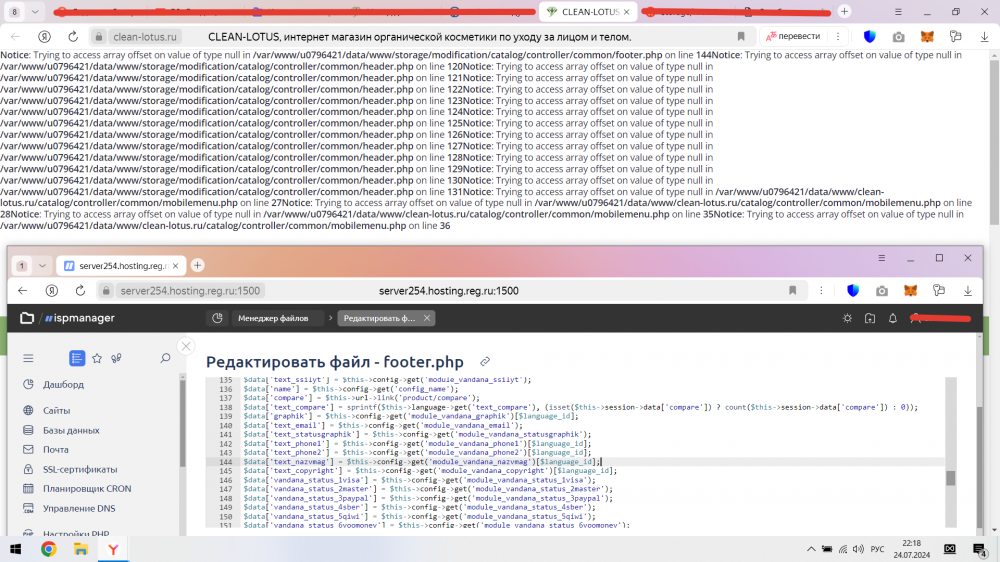Image resolution: width=1000 pixels, height=562 pixels.
Task: Reload the server254.hosting.reg.ru page
Action: [80, 291]
